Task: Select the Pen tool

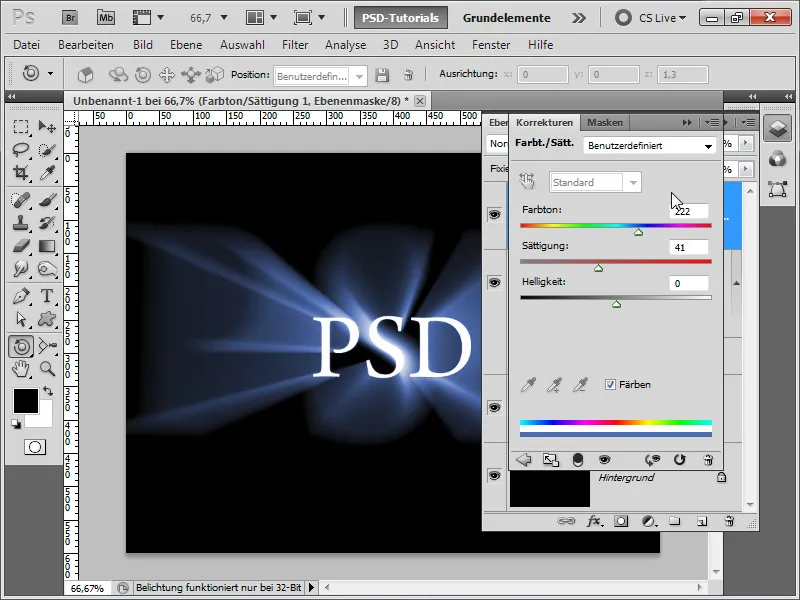Action: coord(21,295)
